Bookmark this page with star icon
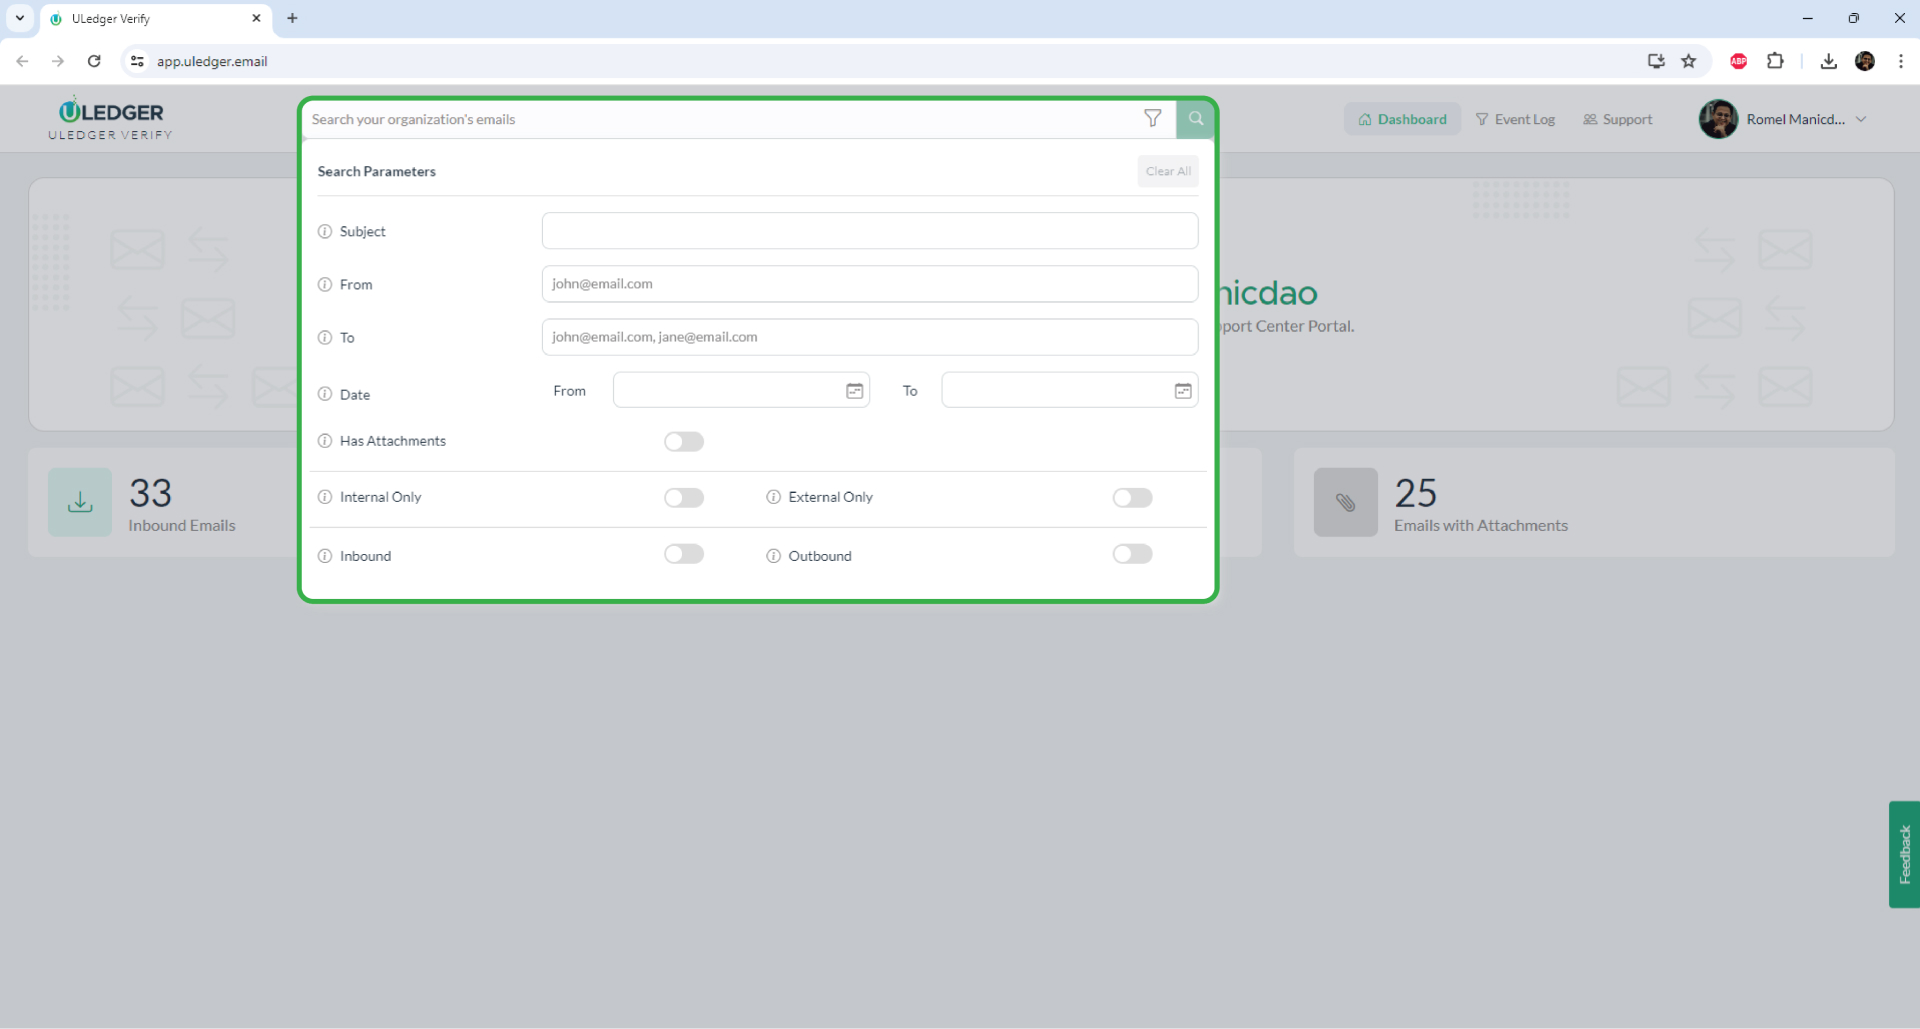 click(x=1689, y=61)
